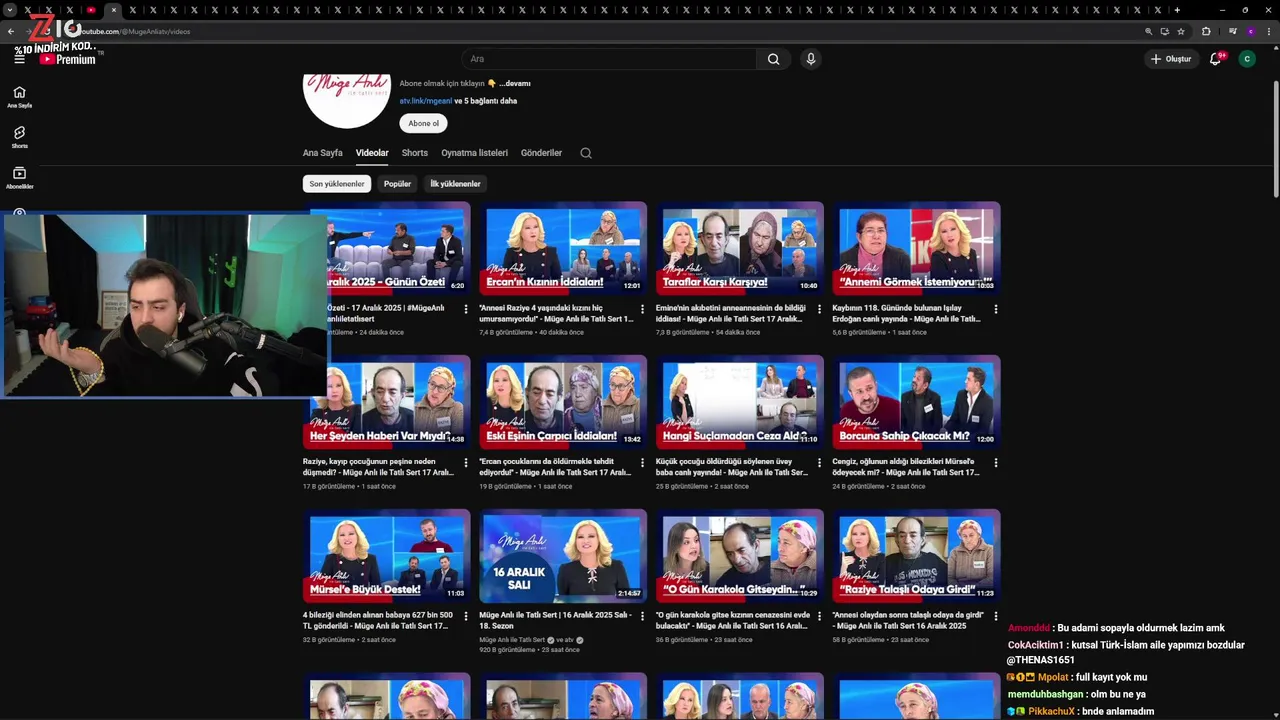Open options for "Annesi olaydan sonra" video
This screenshot has width=1280, height=720.
[995, 616]
